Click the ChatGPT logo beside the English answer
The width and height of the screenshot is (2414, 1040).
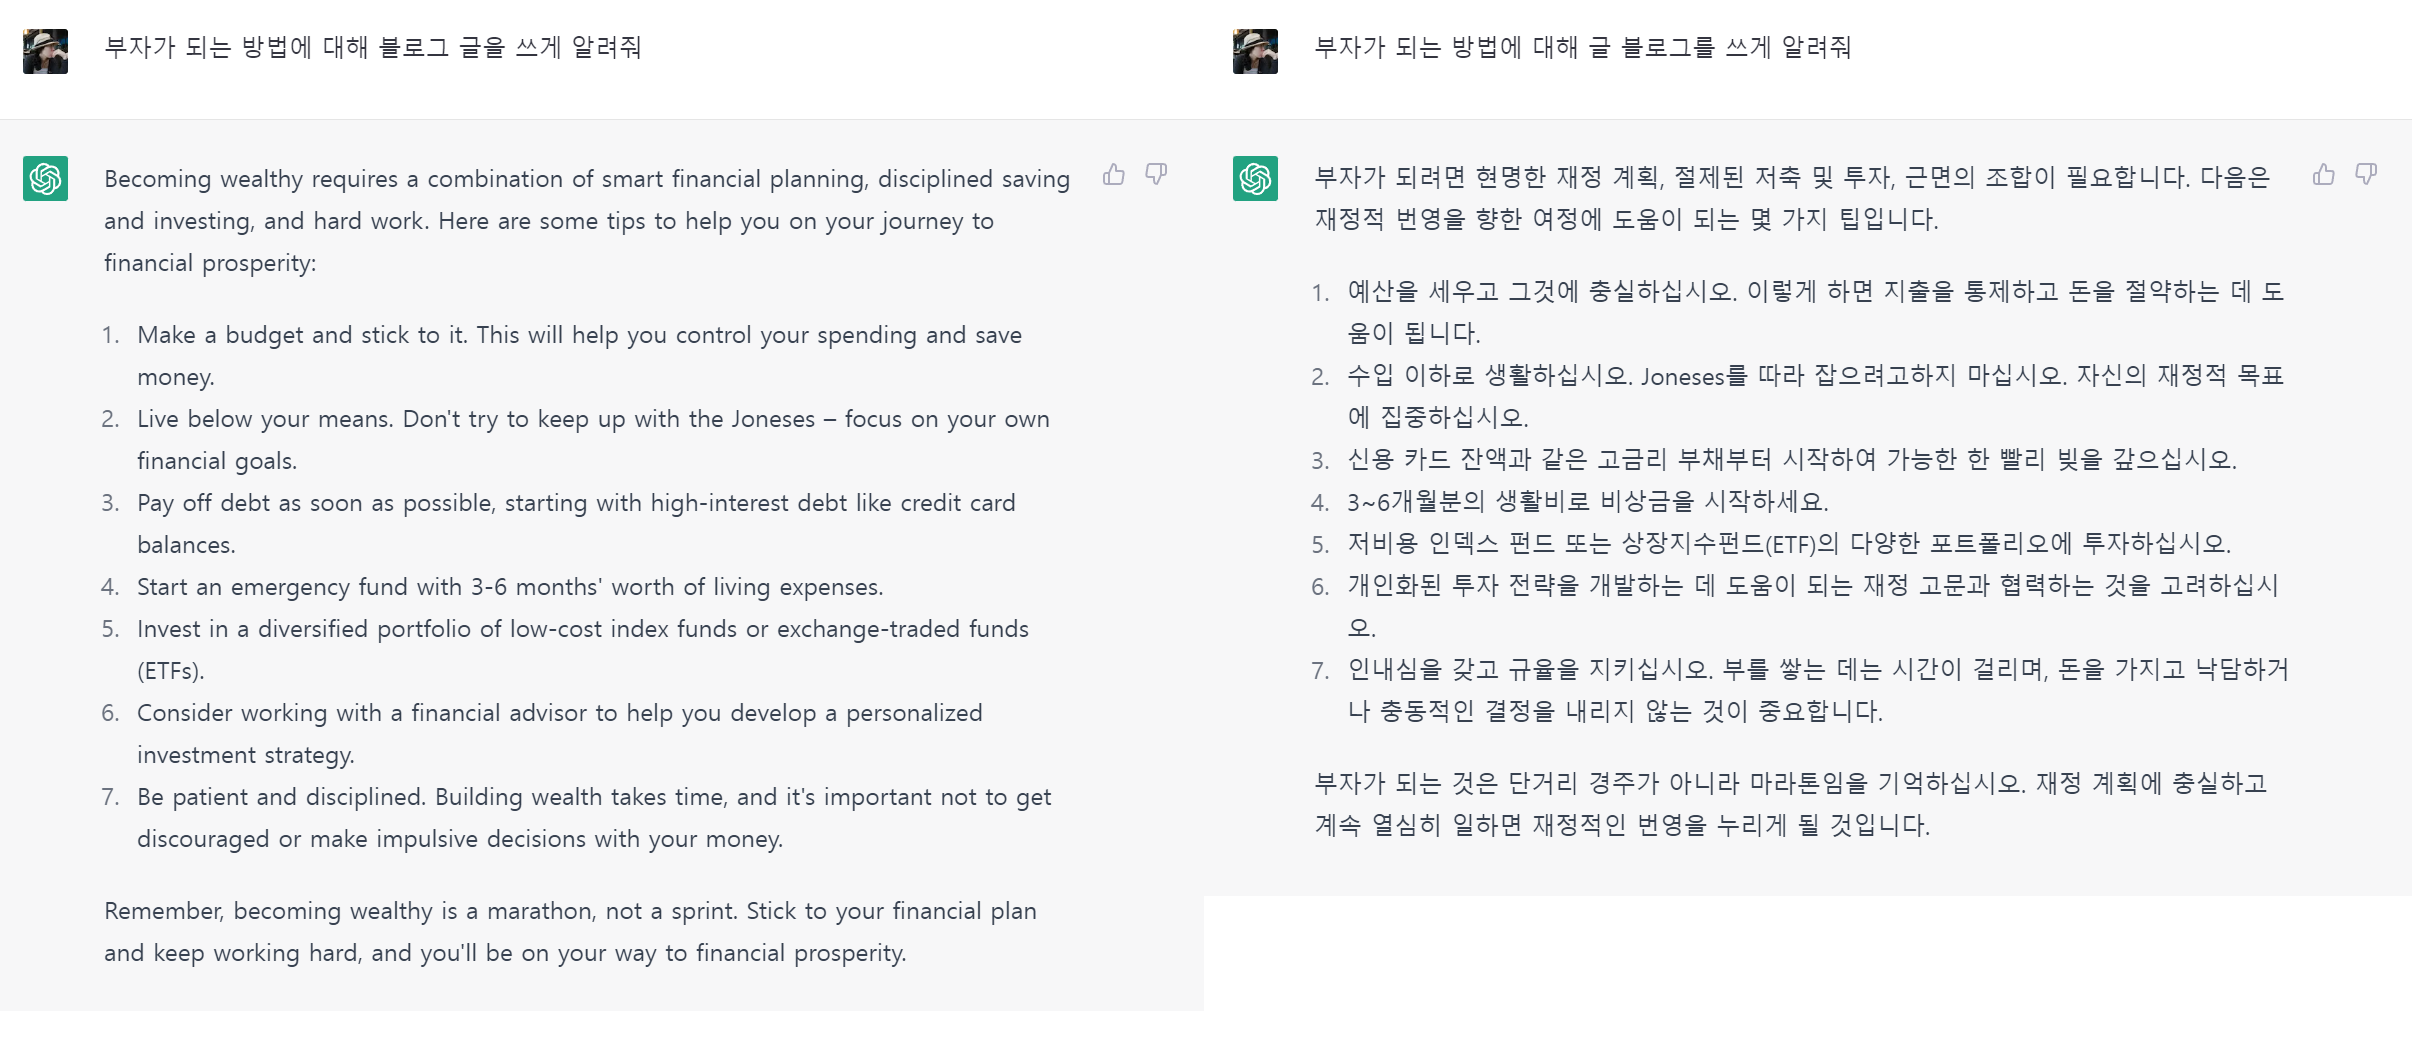[x=44, y=180]
